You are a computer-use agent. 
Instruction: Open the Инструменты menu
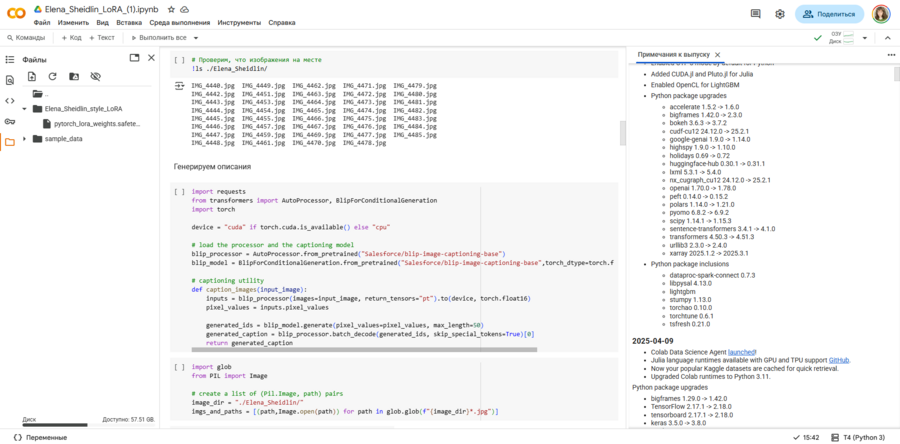coord(239,22)
